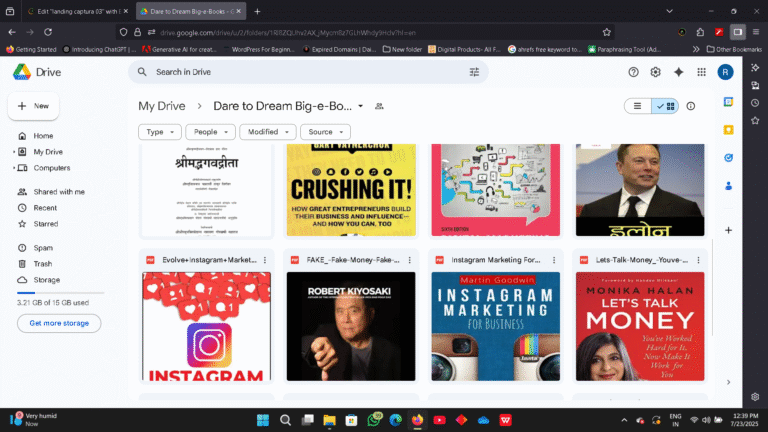
Task: Click the storage usage progress bar
Action: [x=61, y=293]
